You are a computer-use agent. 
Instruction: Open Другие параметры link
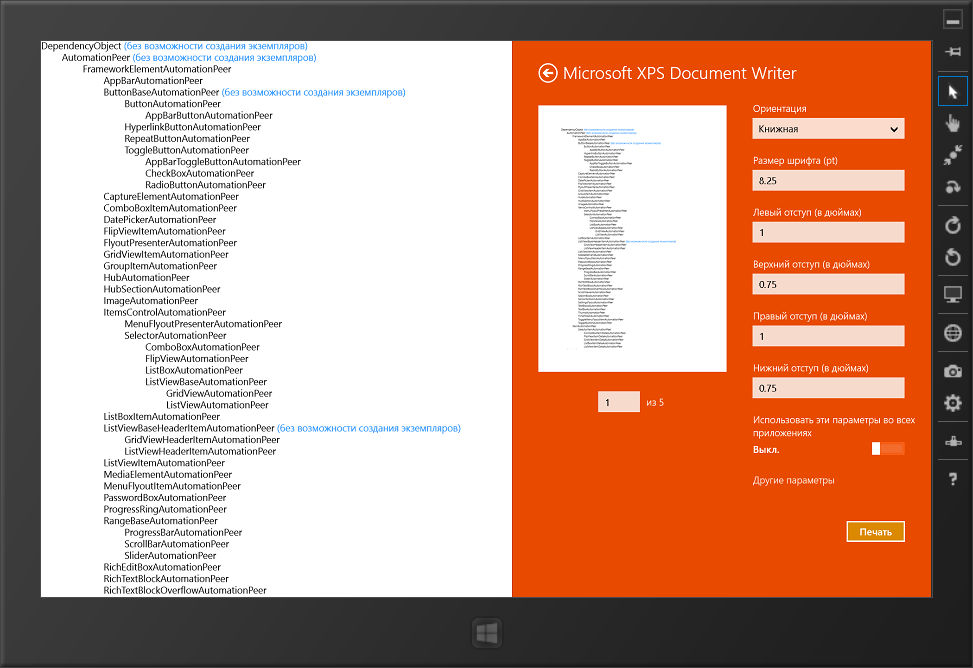coord(794,481)
